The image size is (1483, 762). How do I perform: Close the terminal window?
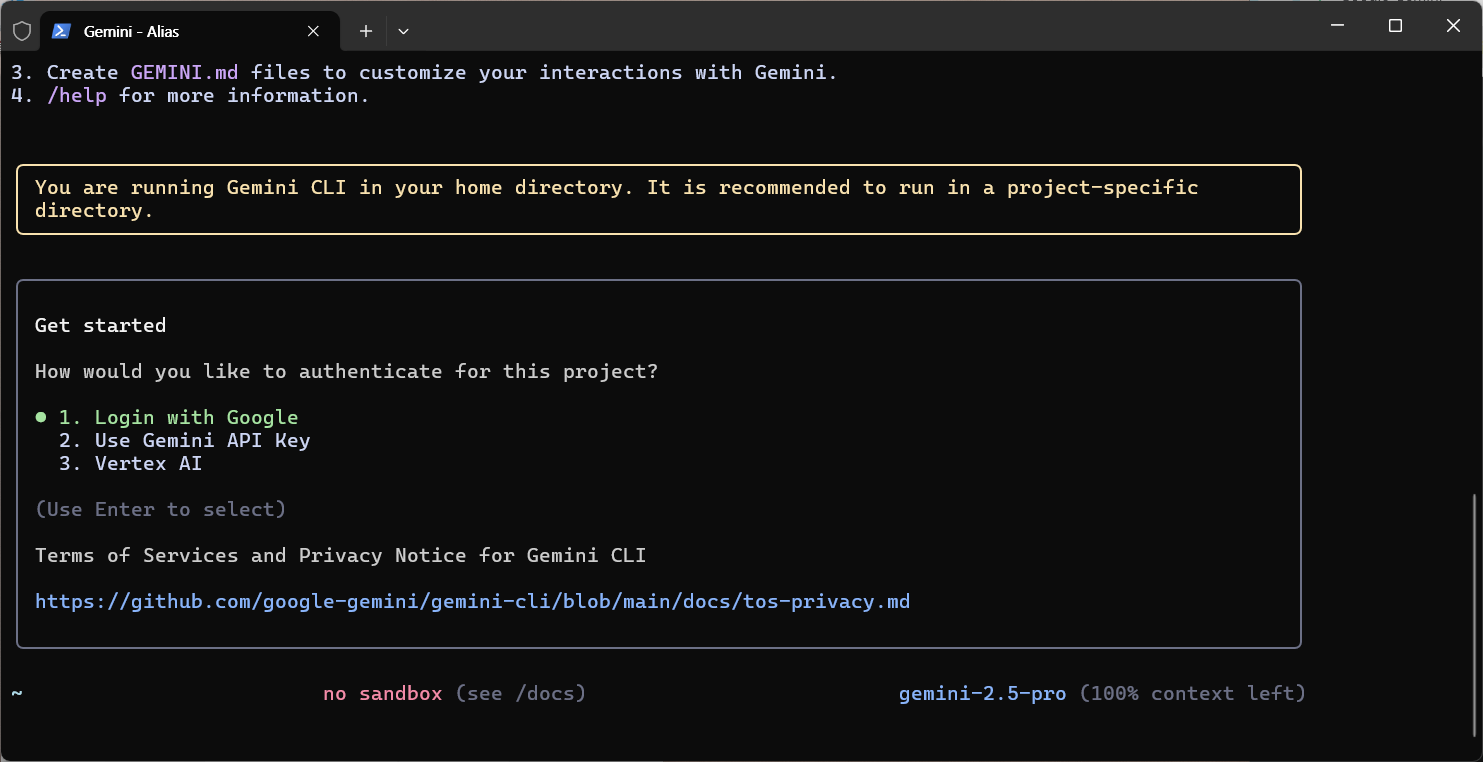pyautogui.click(x=1453, y=26)
